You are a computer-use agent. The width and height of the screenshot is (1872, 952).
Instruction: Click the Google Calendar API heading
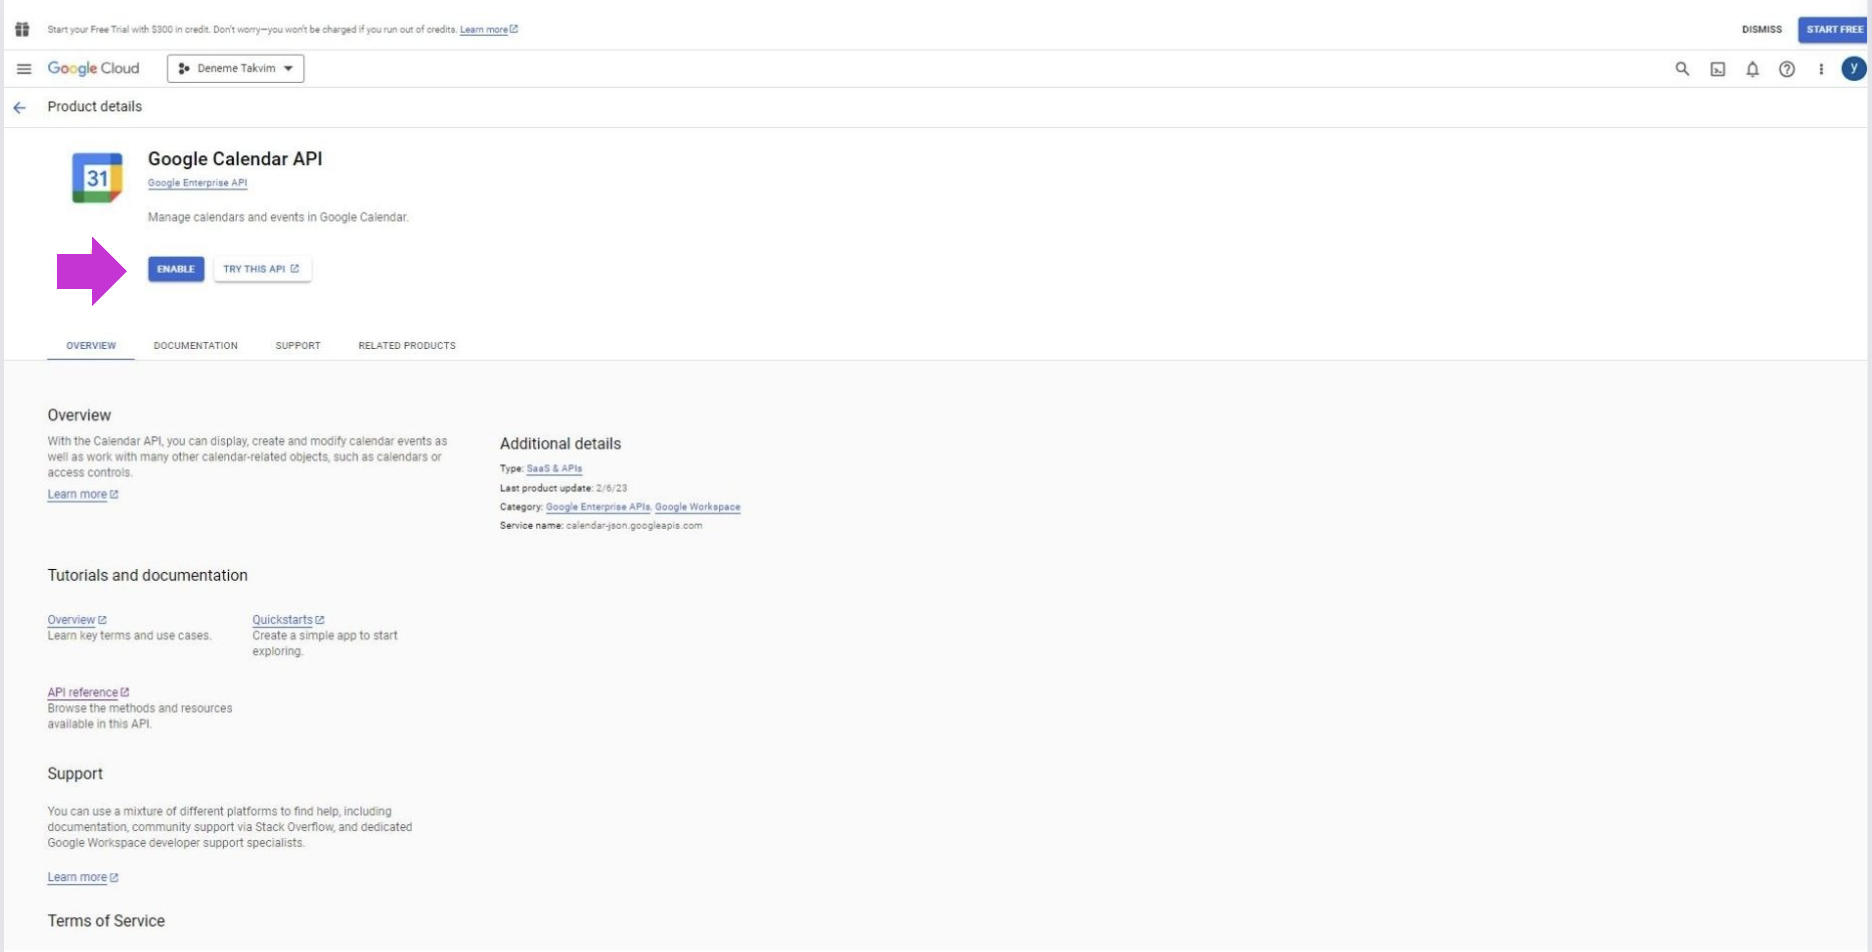point(235,159)
